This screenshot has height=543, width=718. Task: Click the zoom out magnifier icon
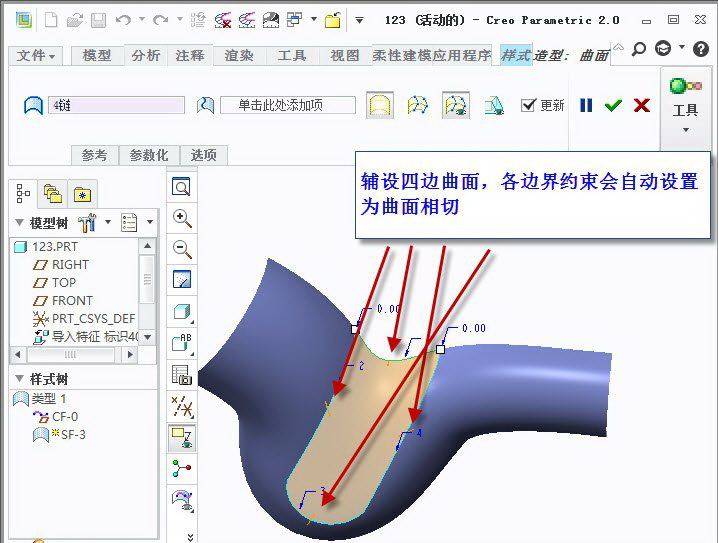click(x=182, y=249)
